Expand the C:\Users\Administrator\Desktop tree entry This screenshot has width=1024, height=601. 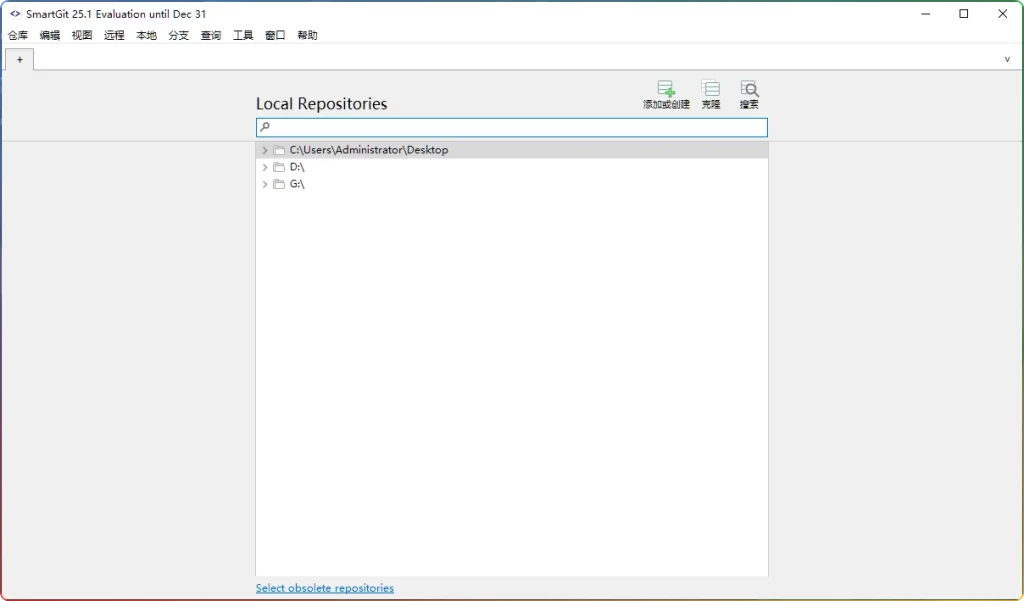pos(264,149)
